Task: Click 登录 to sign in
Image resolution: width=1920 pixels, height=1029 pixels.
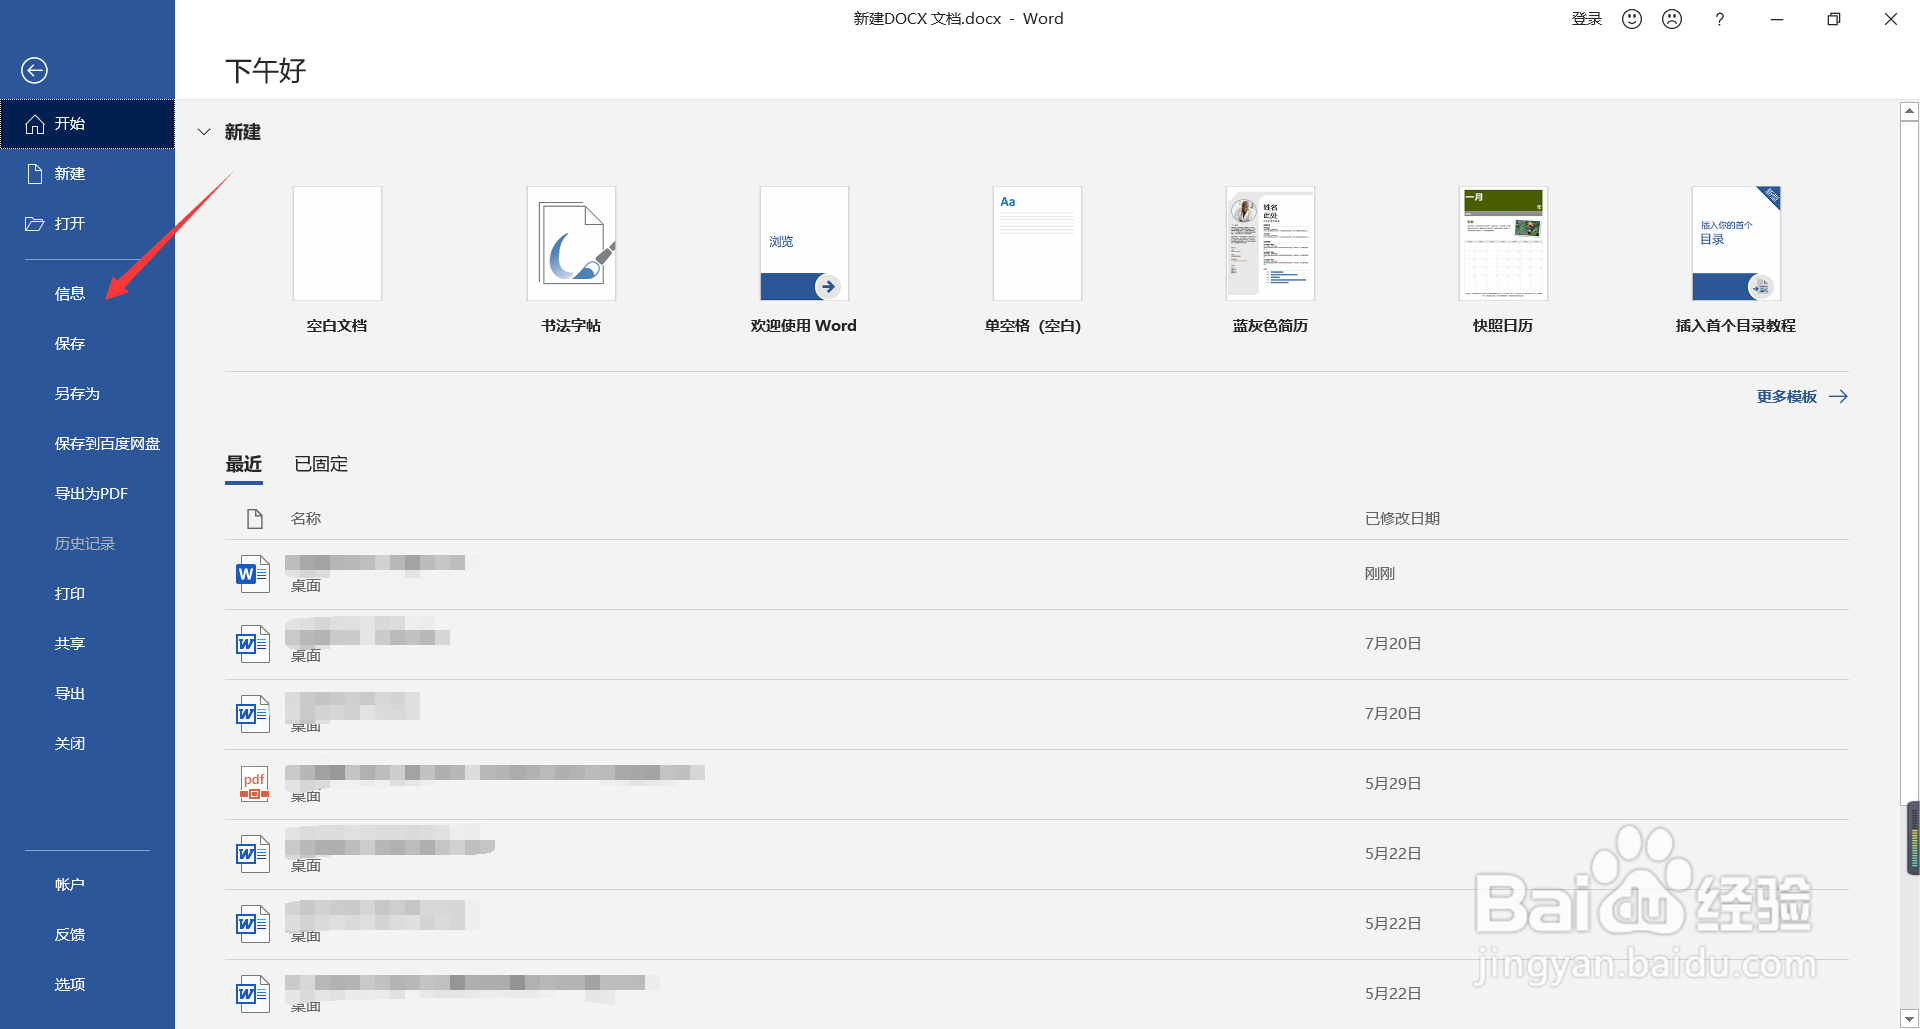Action: click(1587, 19)
